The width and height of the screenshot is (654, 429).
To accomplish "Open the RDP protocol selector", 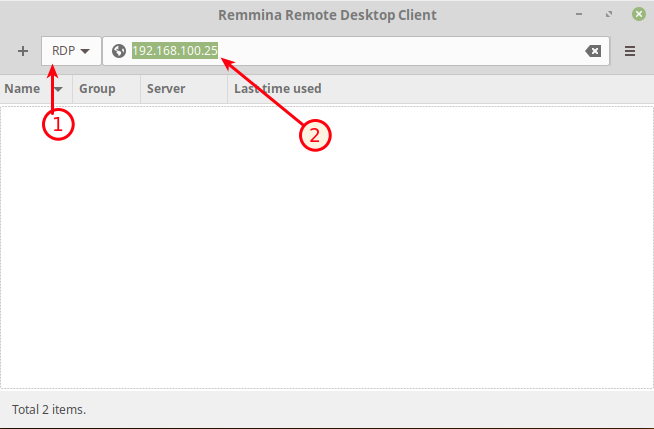I will coord(71,51).
